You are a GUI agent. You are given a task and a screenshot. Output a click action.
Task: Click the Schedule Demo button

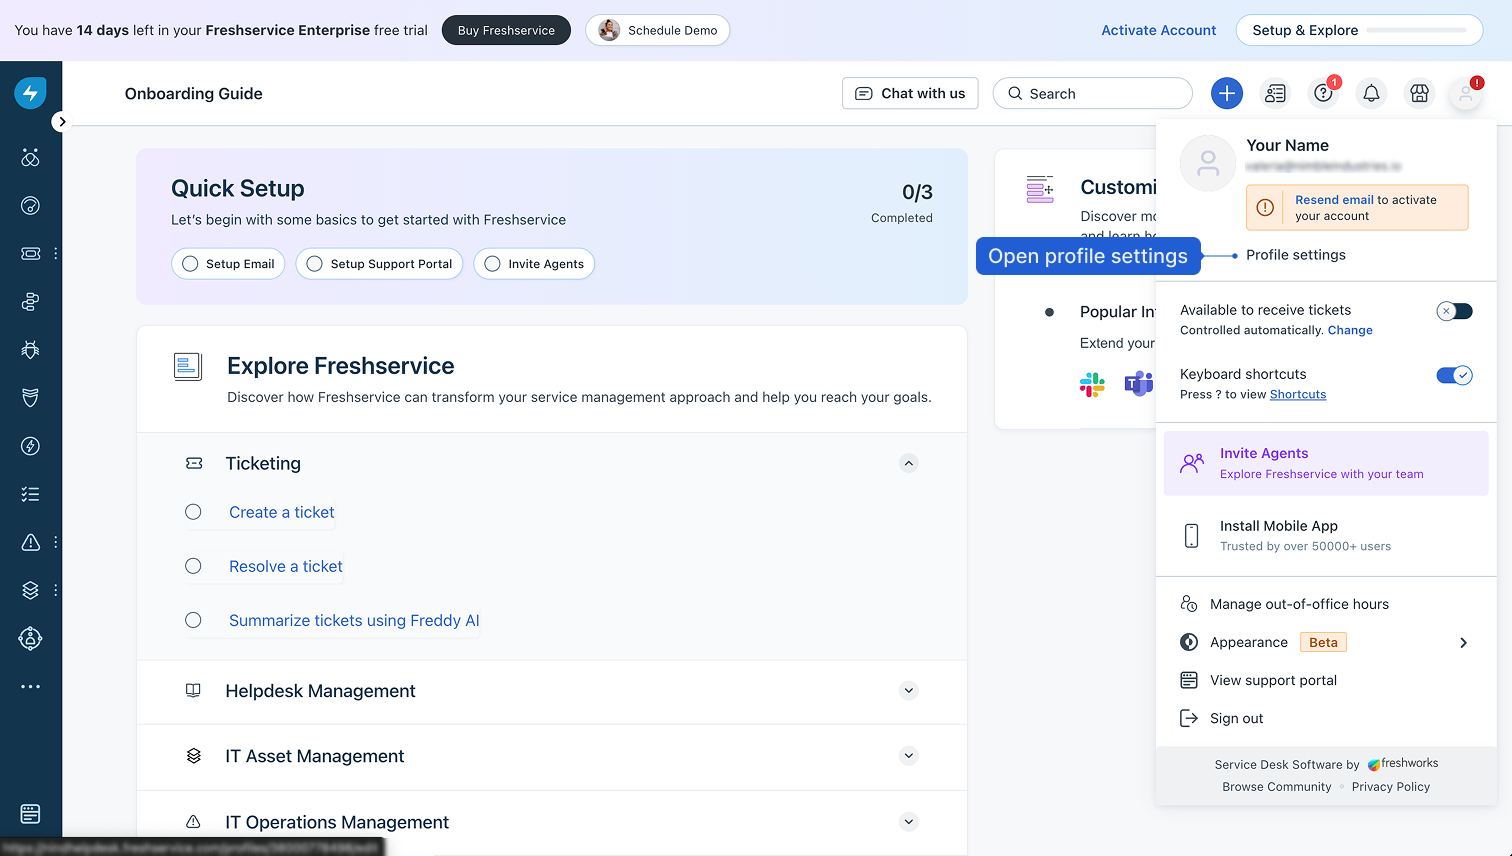657,30
